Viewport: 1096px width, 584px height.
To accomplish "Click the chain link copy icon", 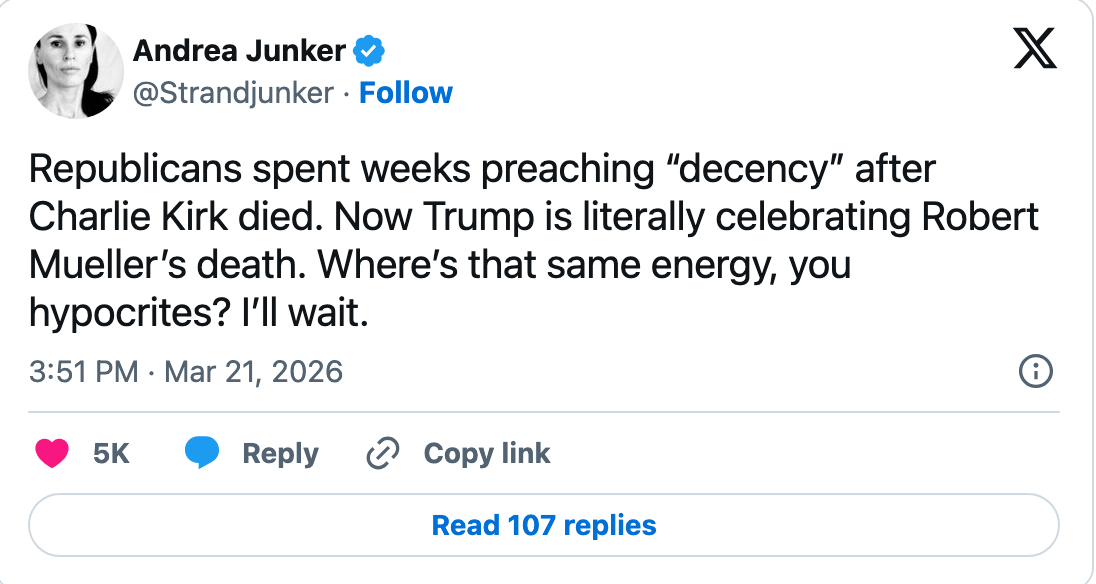I will tap(383, 454).
